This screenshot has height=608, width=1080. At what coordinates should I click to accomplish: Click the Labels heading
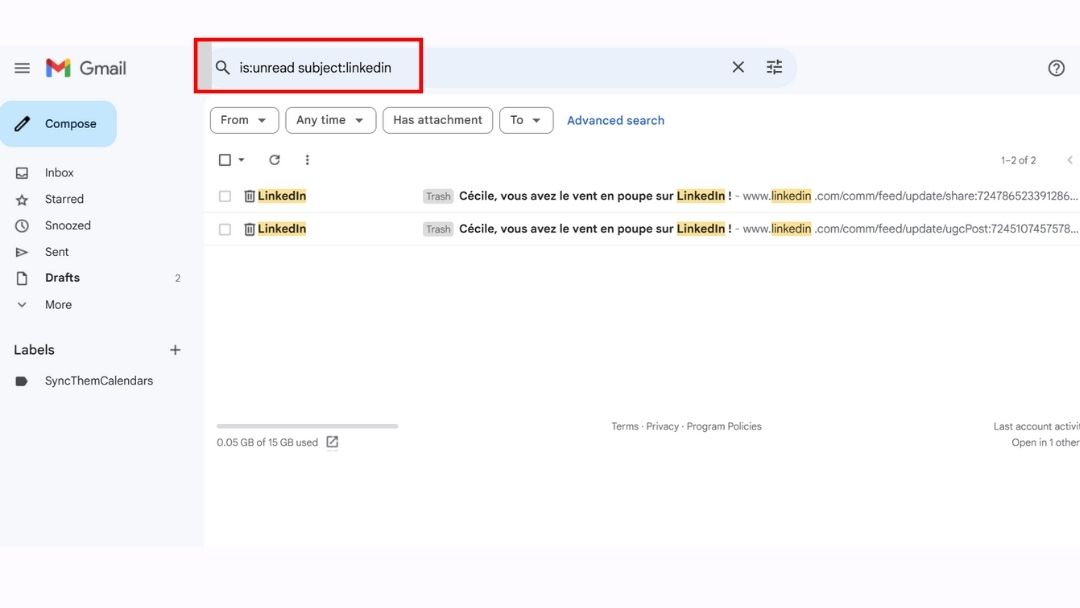34,350
